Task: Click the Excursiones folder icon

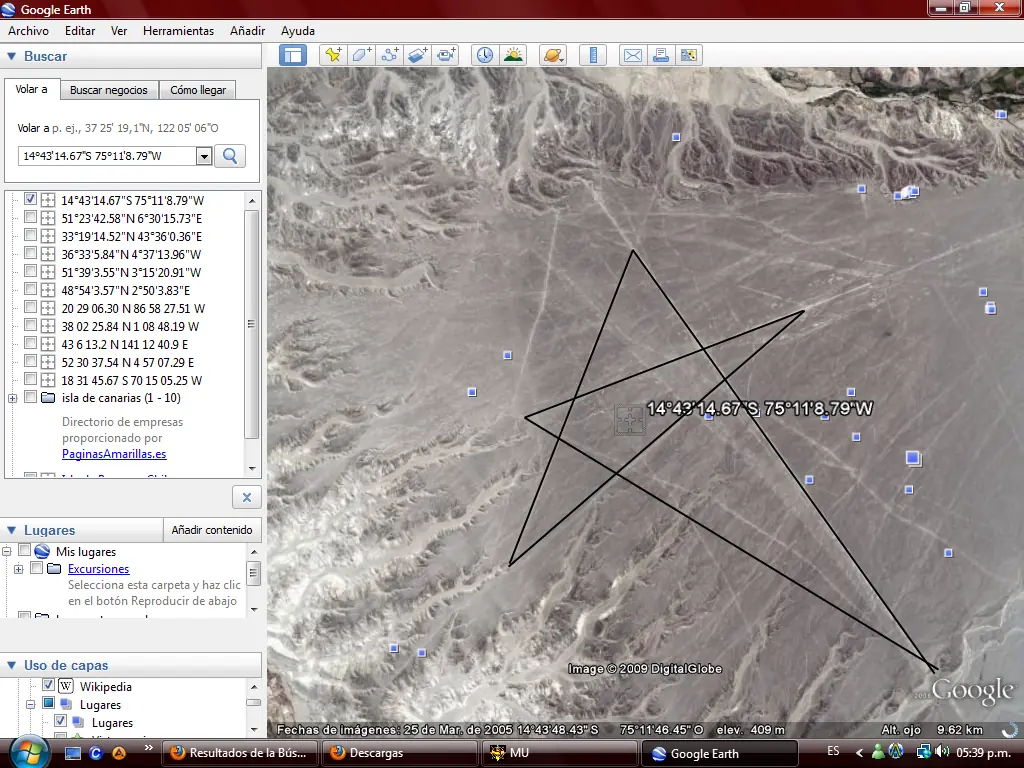Action: pyautogui.click(x=54, y=569)
